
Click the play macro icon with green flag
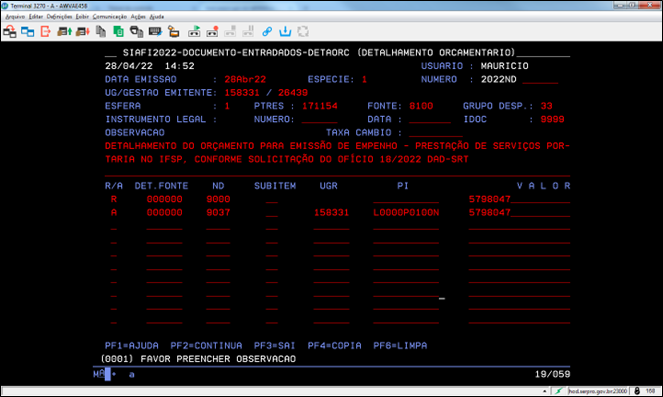[194, 31]
